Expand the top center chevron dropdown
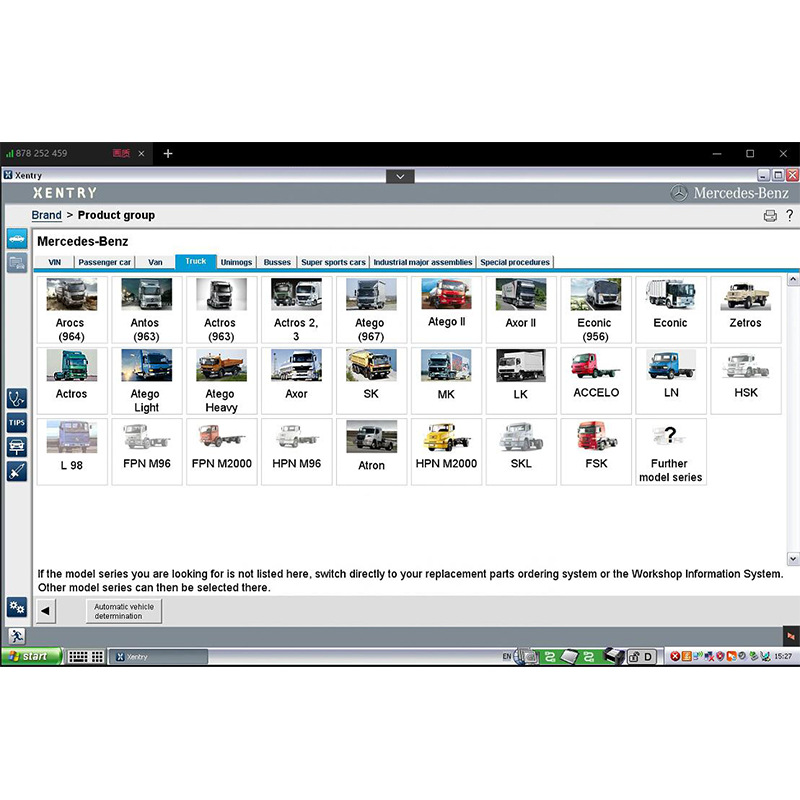 click(401, 177)
